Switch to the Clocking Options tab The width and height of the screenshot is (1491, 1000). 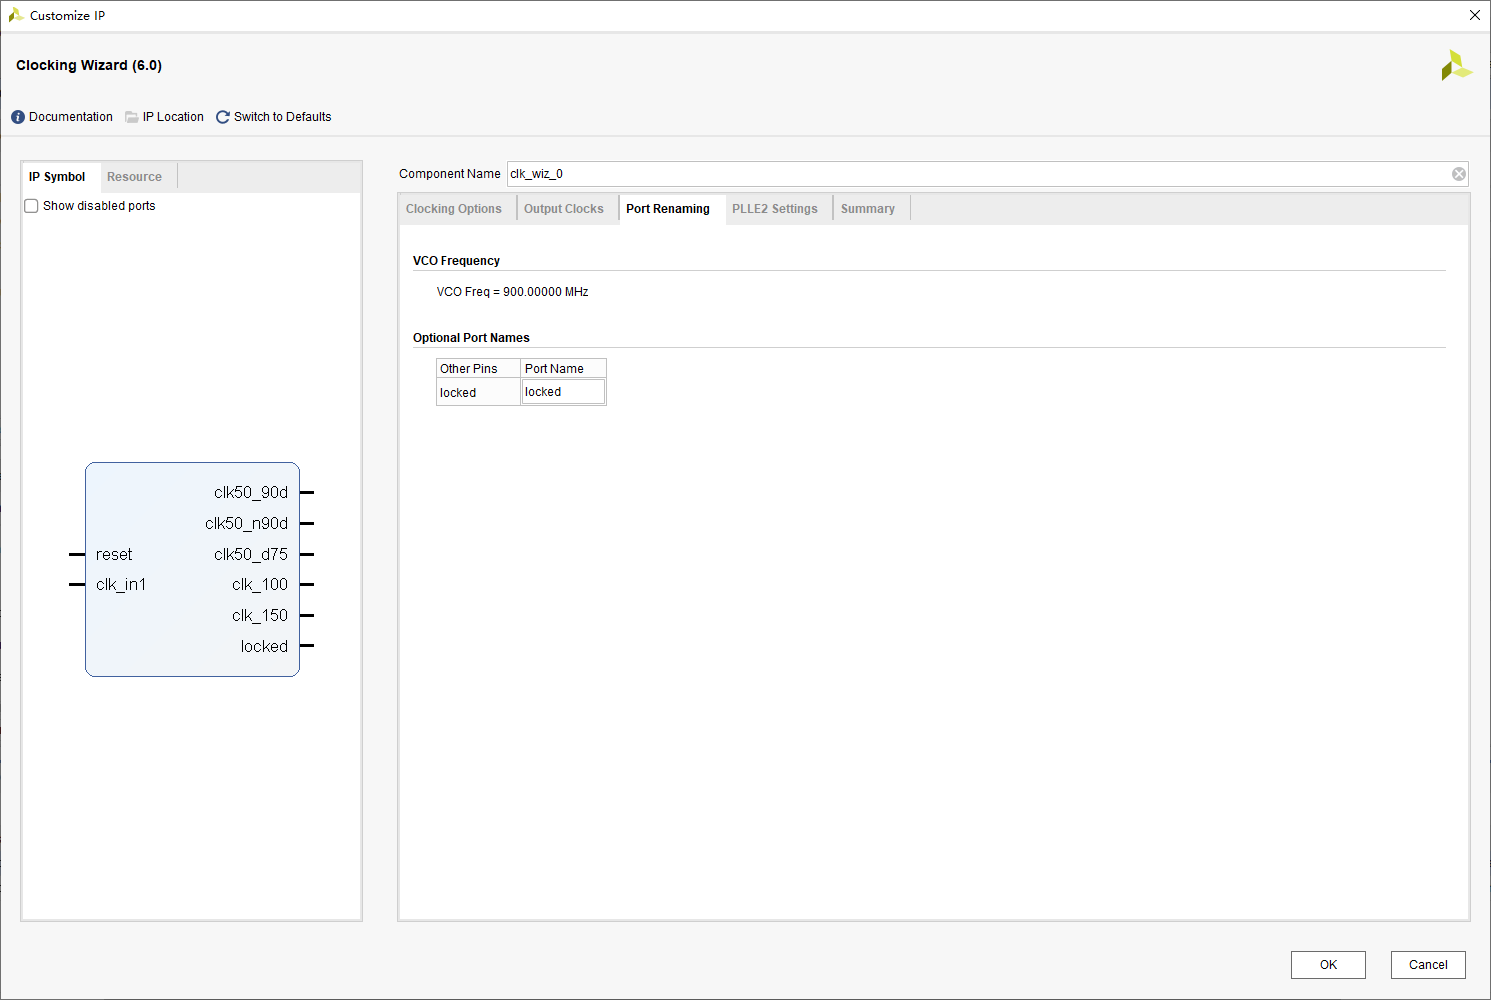[x=454, y=209]
